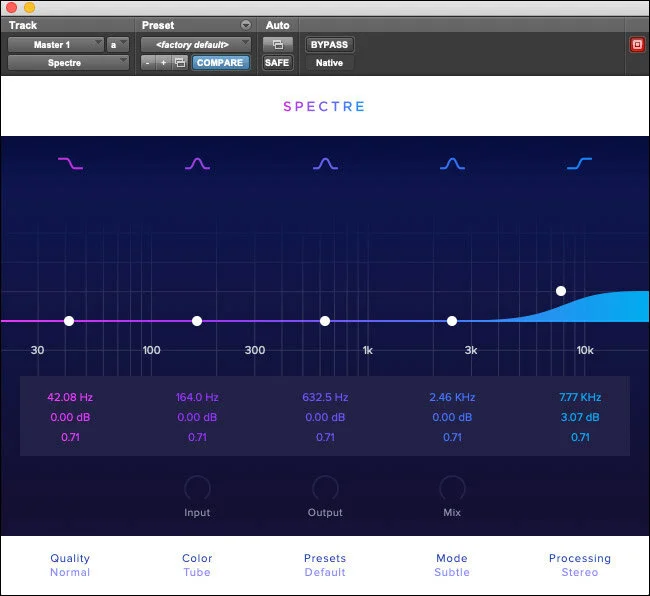Select the 2.46 KHz band bell icon
This screenshot has height=596, width=650.
point(452,164)
